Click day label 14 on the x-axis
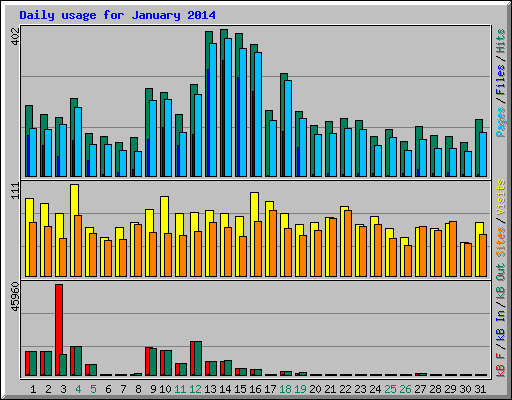Viewport: 512px width, 400px height. 225,389
